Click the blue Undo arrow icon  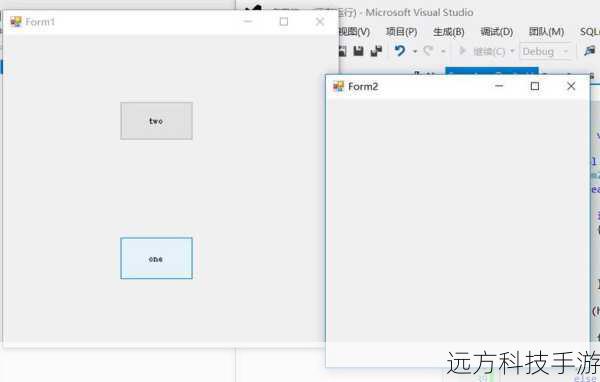[400, 51]
